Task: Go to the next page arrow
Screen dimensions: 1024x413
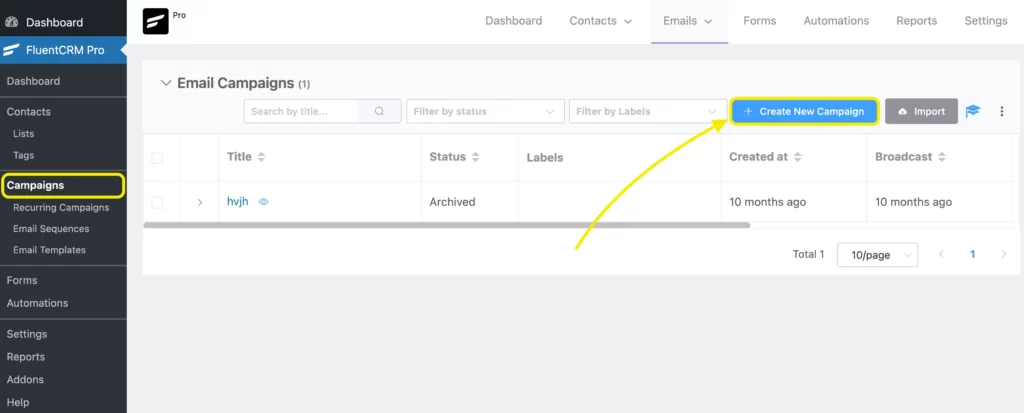Action: point(1004,254)
